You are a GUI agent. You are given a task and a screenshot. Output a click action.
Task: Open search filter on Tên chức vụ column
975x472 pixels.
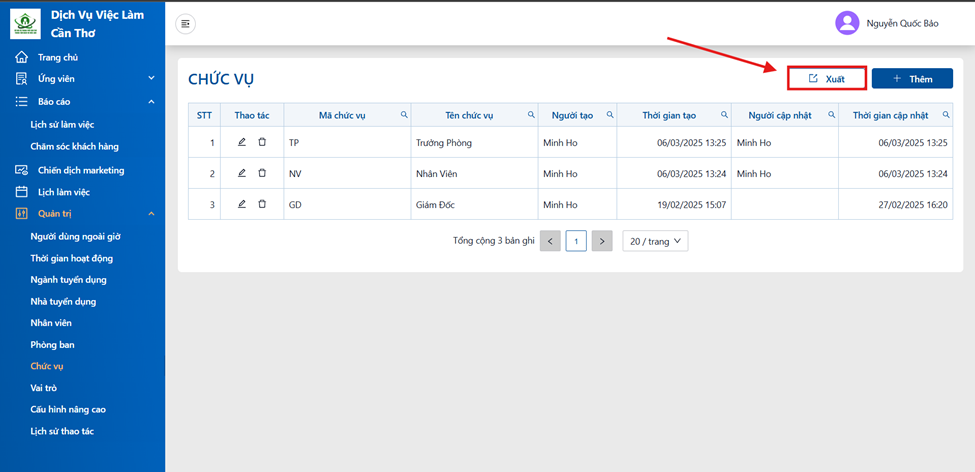pos(531,115)
